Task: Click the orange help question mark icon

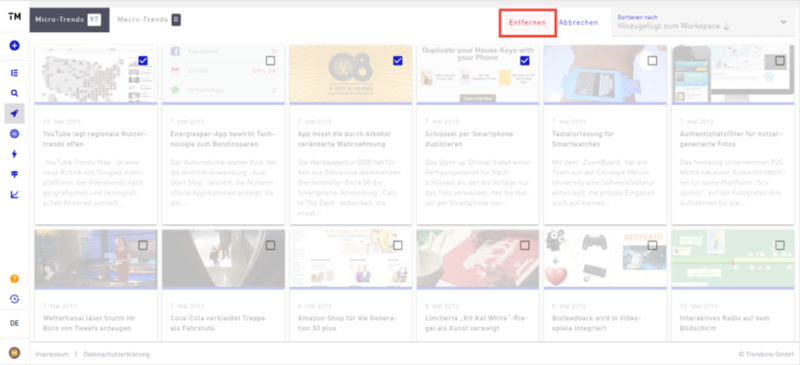Action: click(14, 279)
